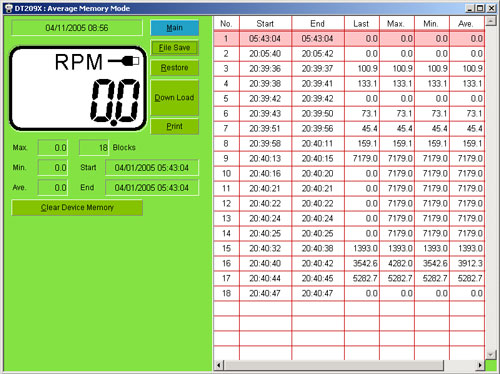Click the Start column header
Image resolution: width=500 pixels, height=374 pixels.
click(265, 24)
